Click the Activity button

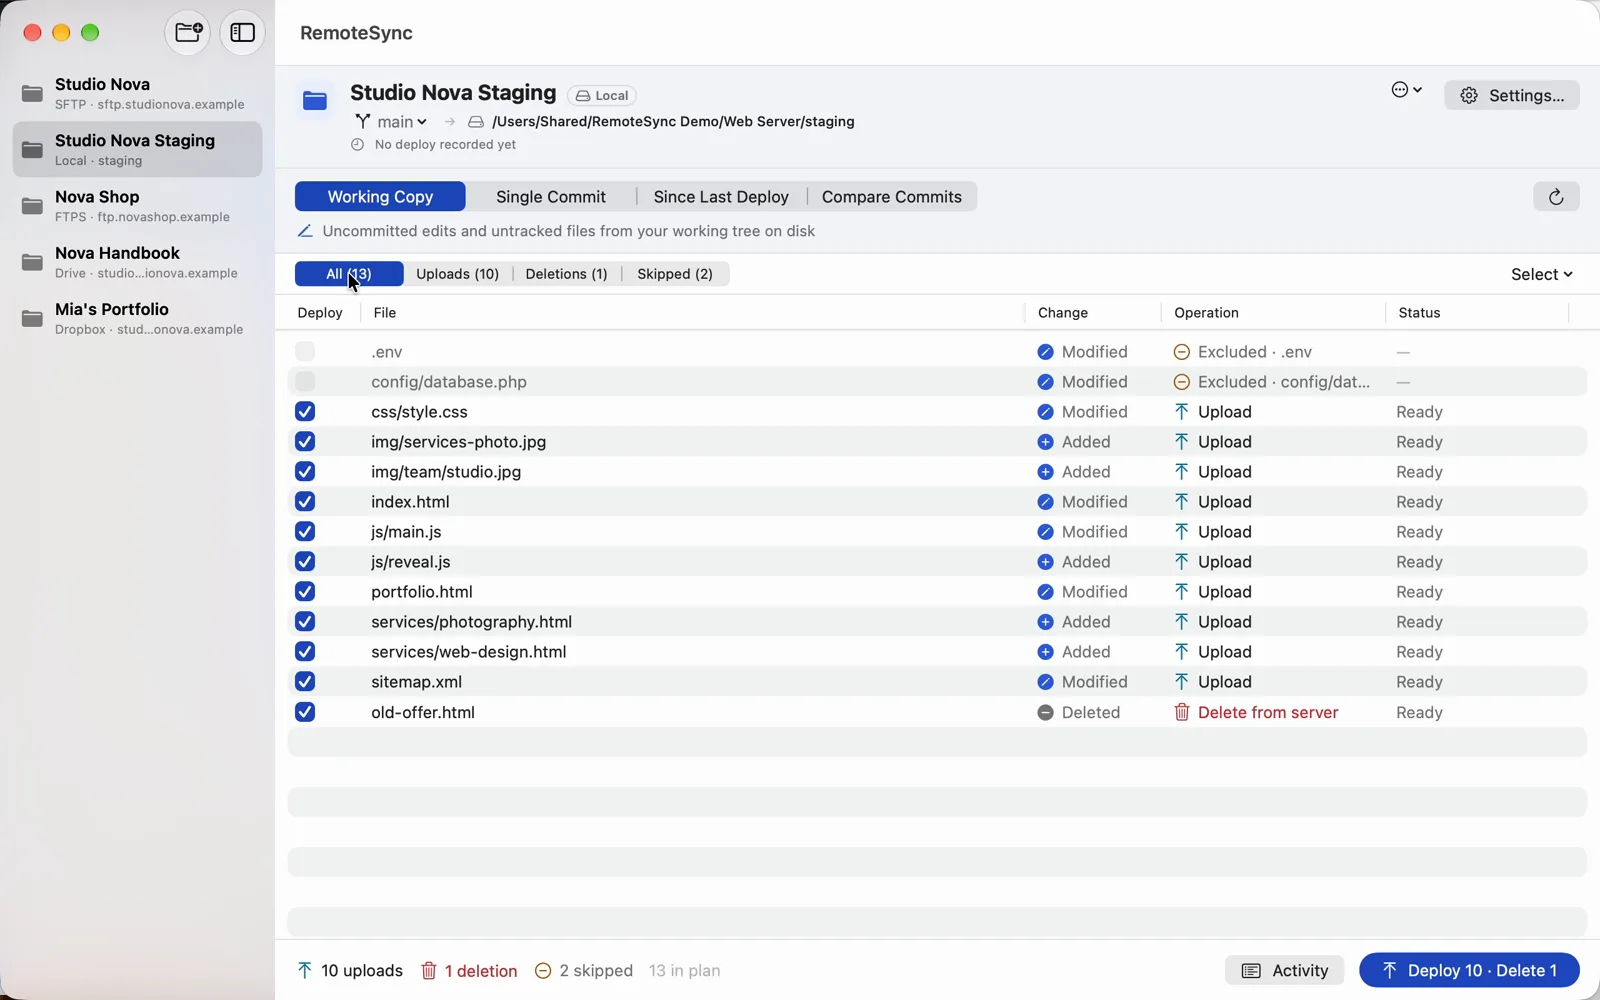coord(1285,970)
